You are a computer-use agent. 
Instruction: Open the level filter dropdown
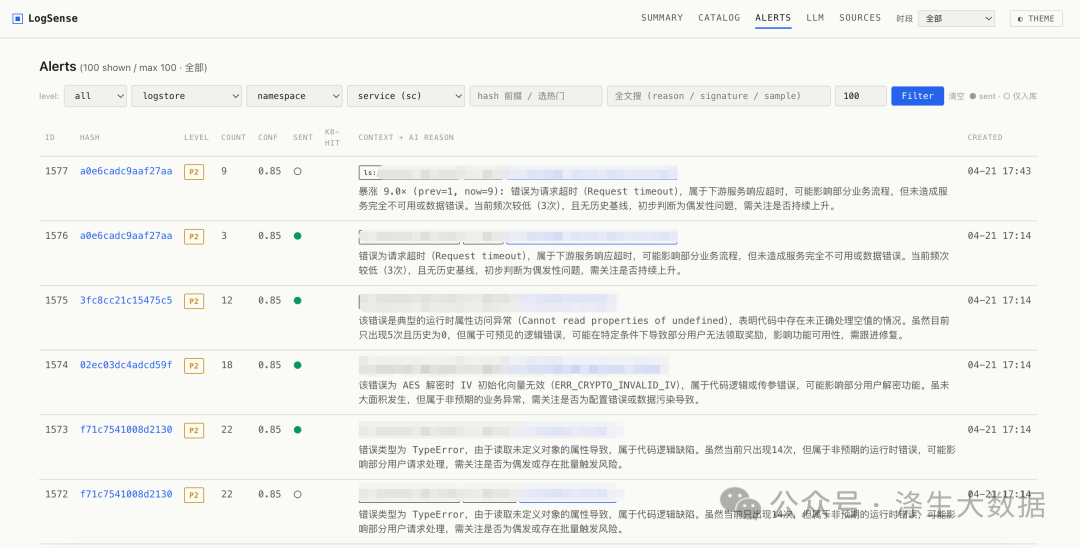coord(96,96)
